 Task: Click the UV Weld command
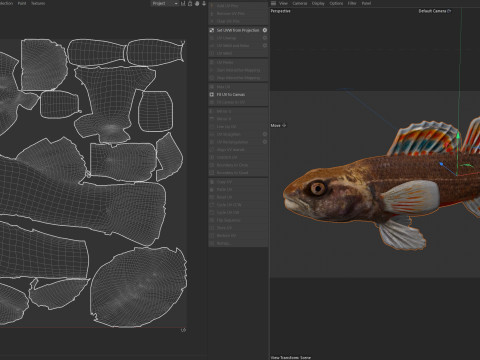238,53
